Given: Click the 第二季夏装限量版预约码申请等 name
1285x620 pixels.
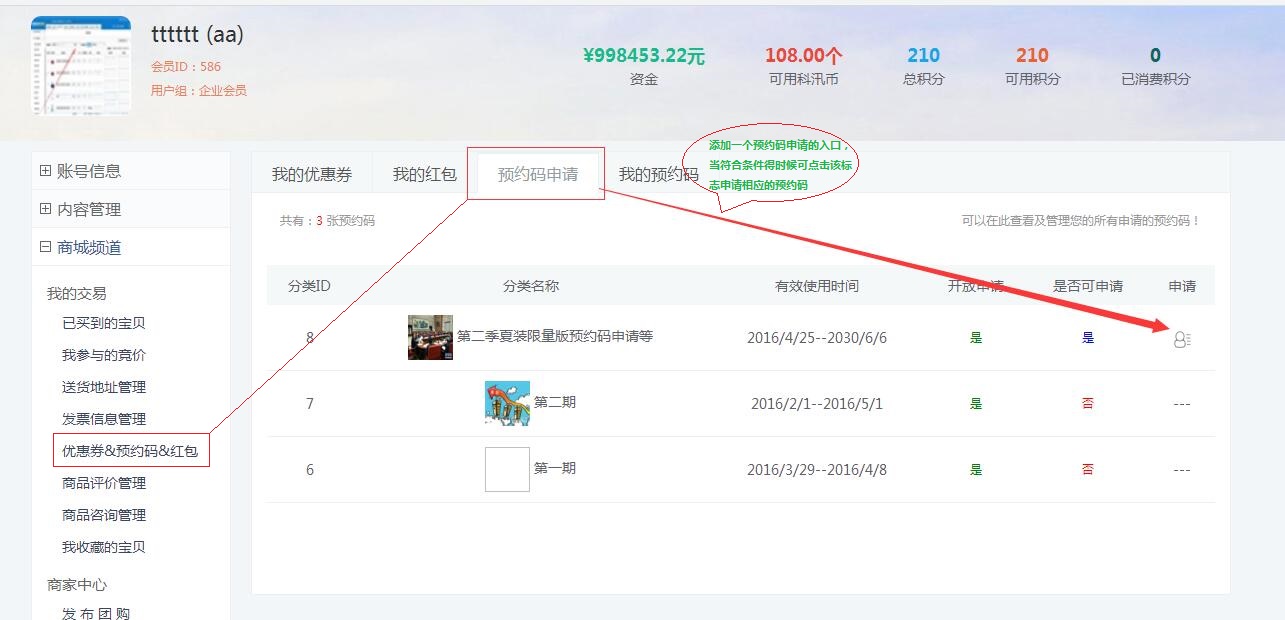Looking at the screenshot, I should (555, 336).
